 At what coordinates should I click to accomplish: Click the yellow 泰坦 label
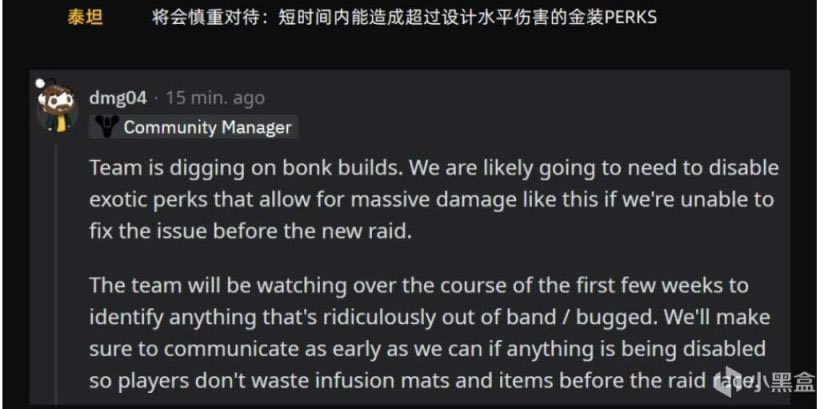click(86, 17)
